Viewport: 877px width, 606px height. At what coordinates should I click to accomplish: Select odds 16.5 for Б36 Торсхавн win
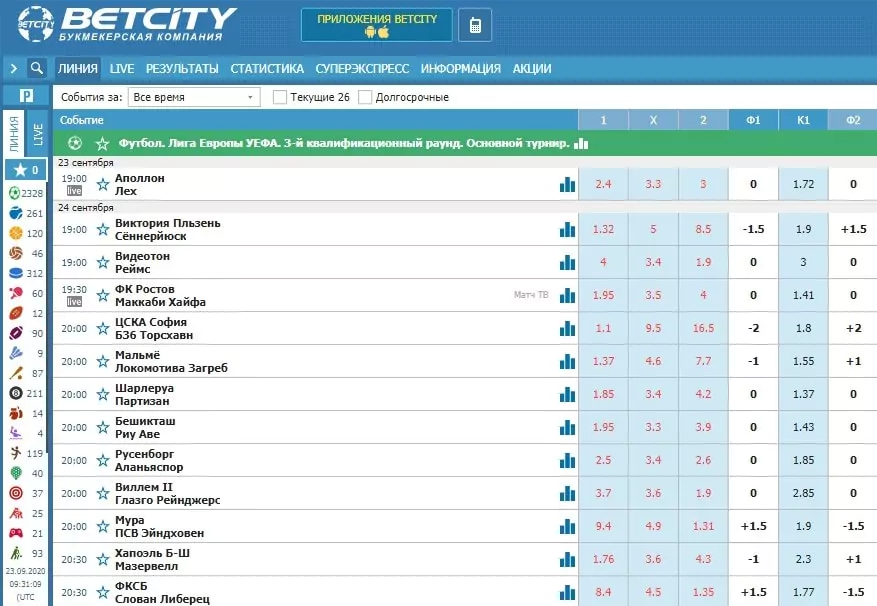point(703,328)
